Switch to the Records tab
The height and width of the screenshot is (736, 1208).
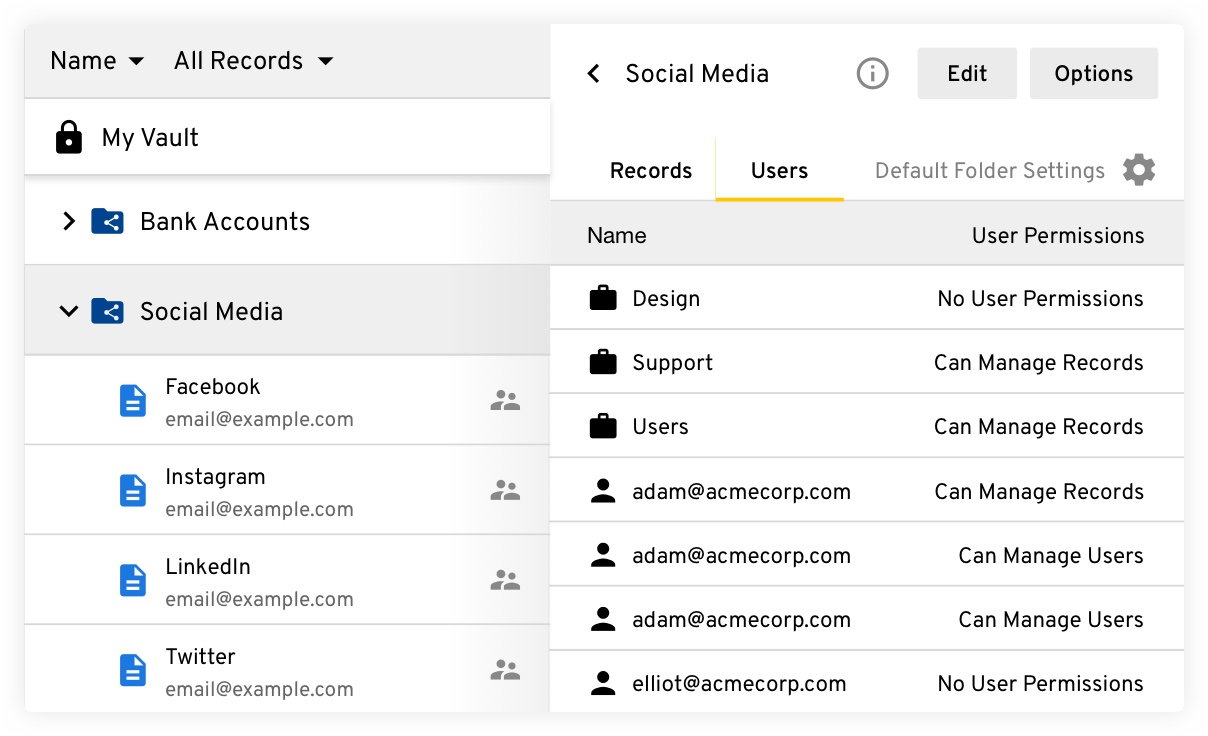point(651,170)
